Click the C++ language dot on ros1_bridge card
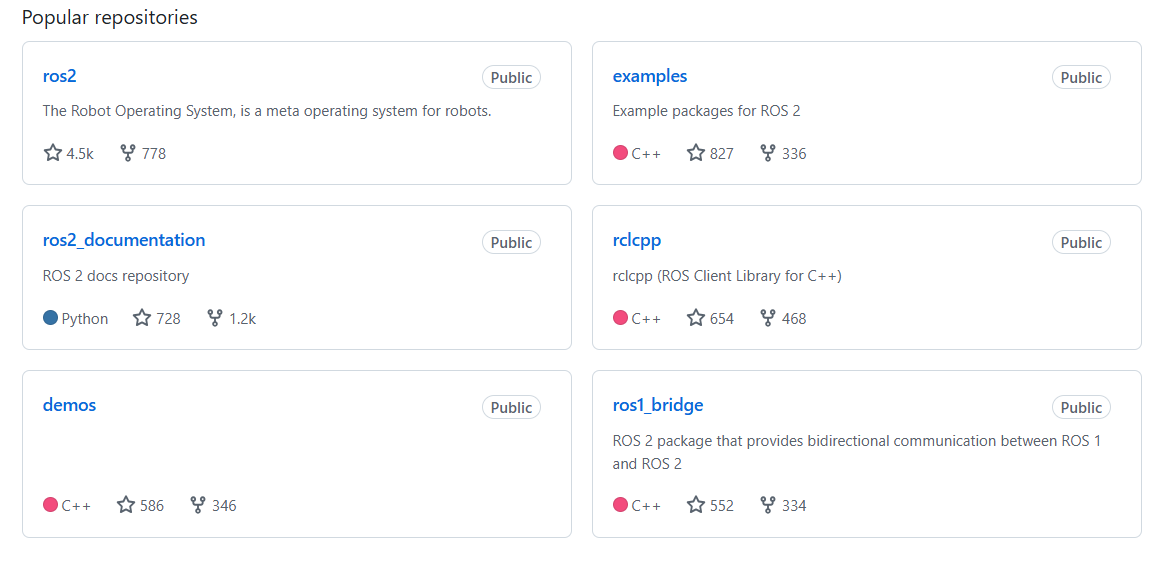The image size is (1175, 564). click(x=620, y=504)
